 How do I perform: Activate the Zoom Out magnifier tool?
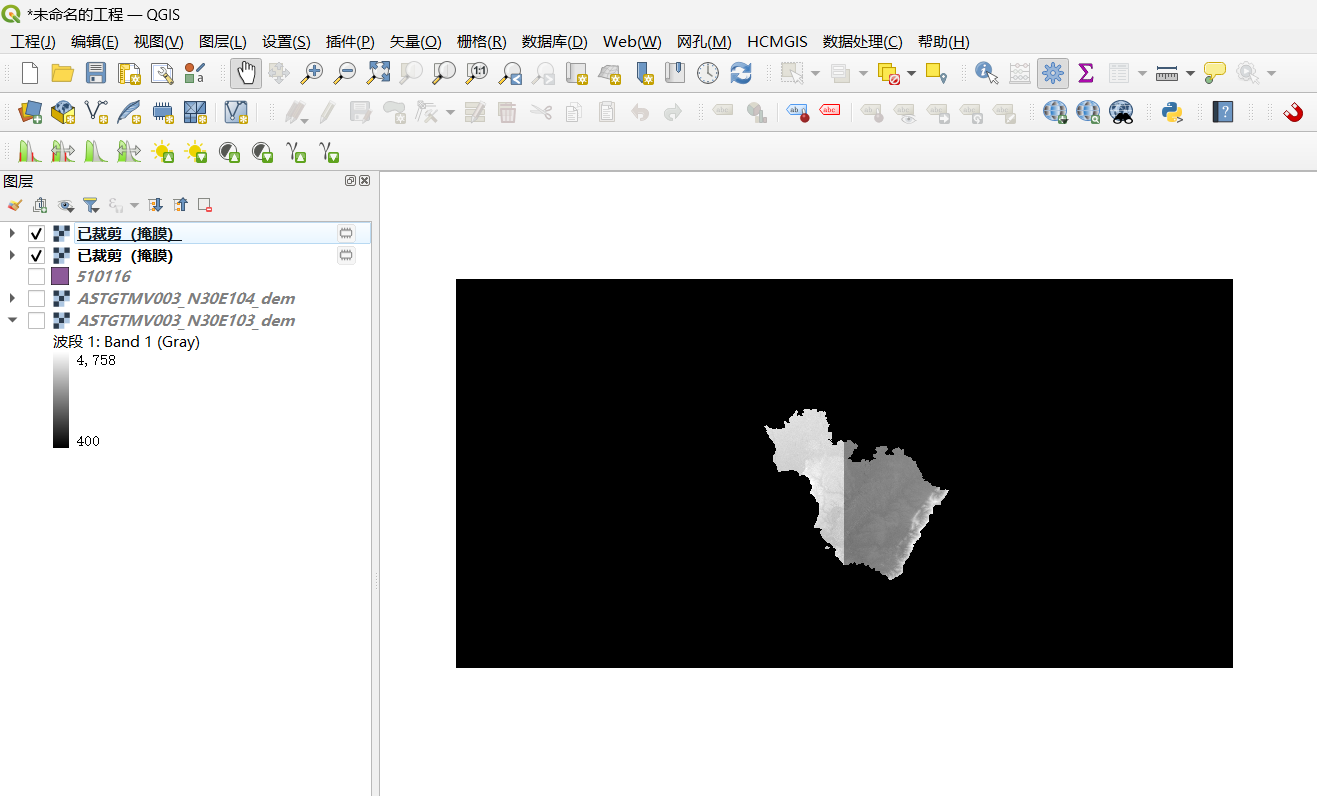click(345, 73)
